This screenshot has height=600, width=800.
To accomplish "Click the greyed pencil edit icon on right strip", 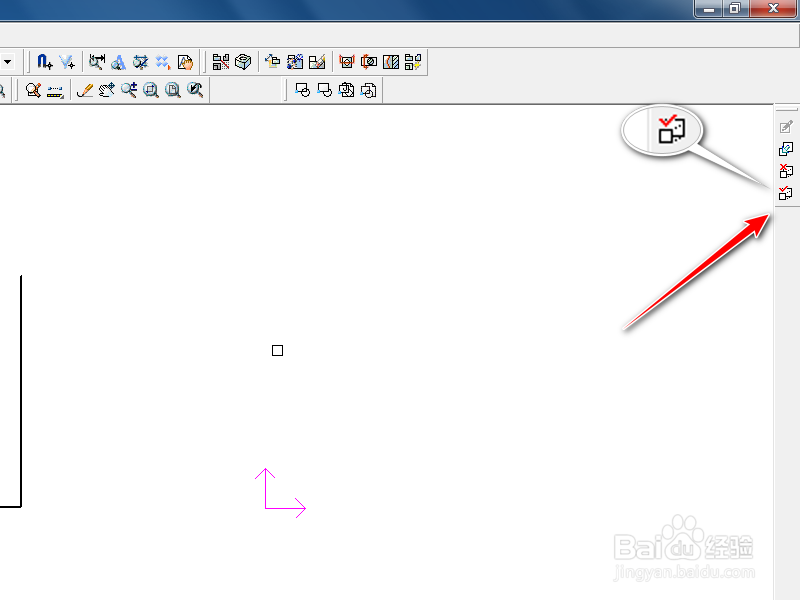I will [x=786, y=127].
